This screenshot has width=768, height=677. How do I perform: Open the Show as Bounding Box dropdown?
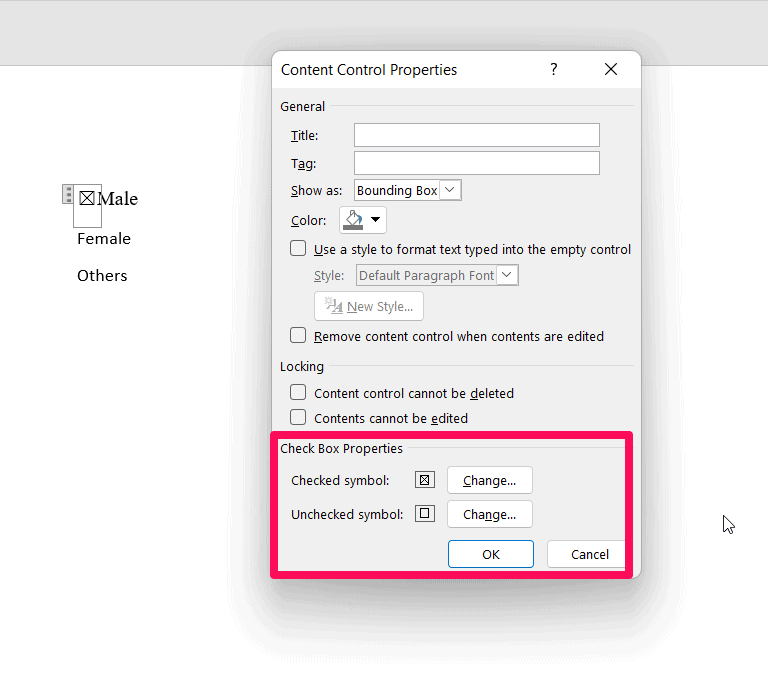point(408,190)
